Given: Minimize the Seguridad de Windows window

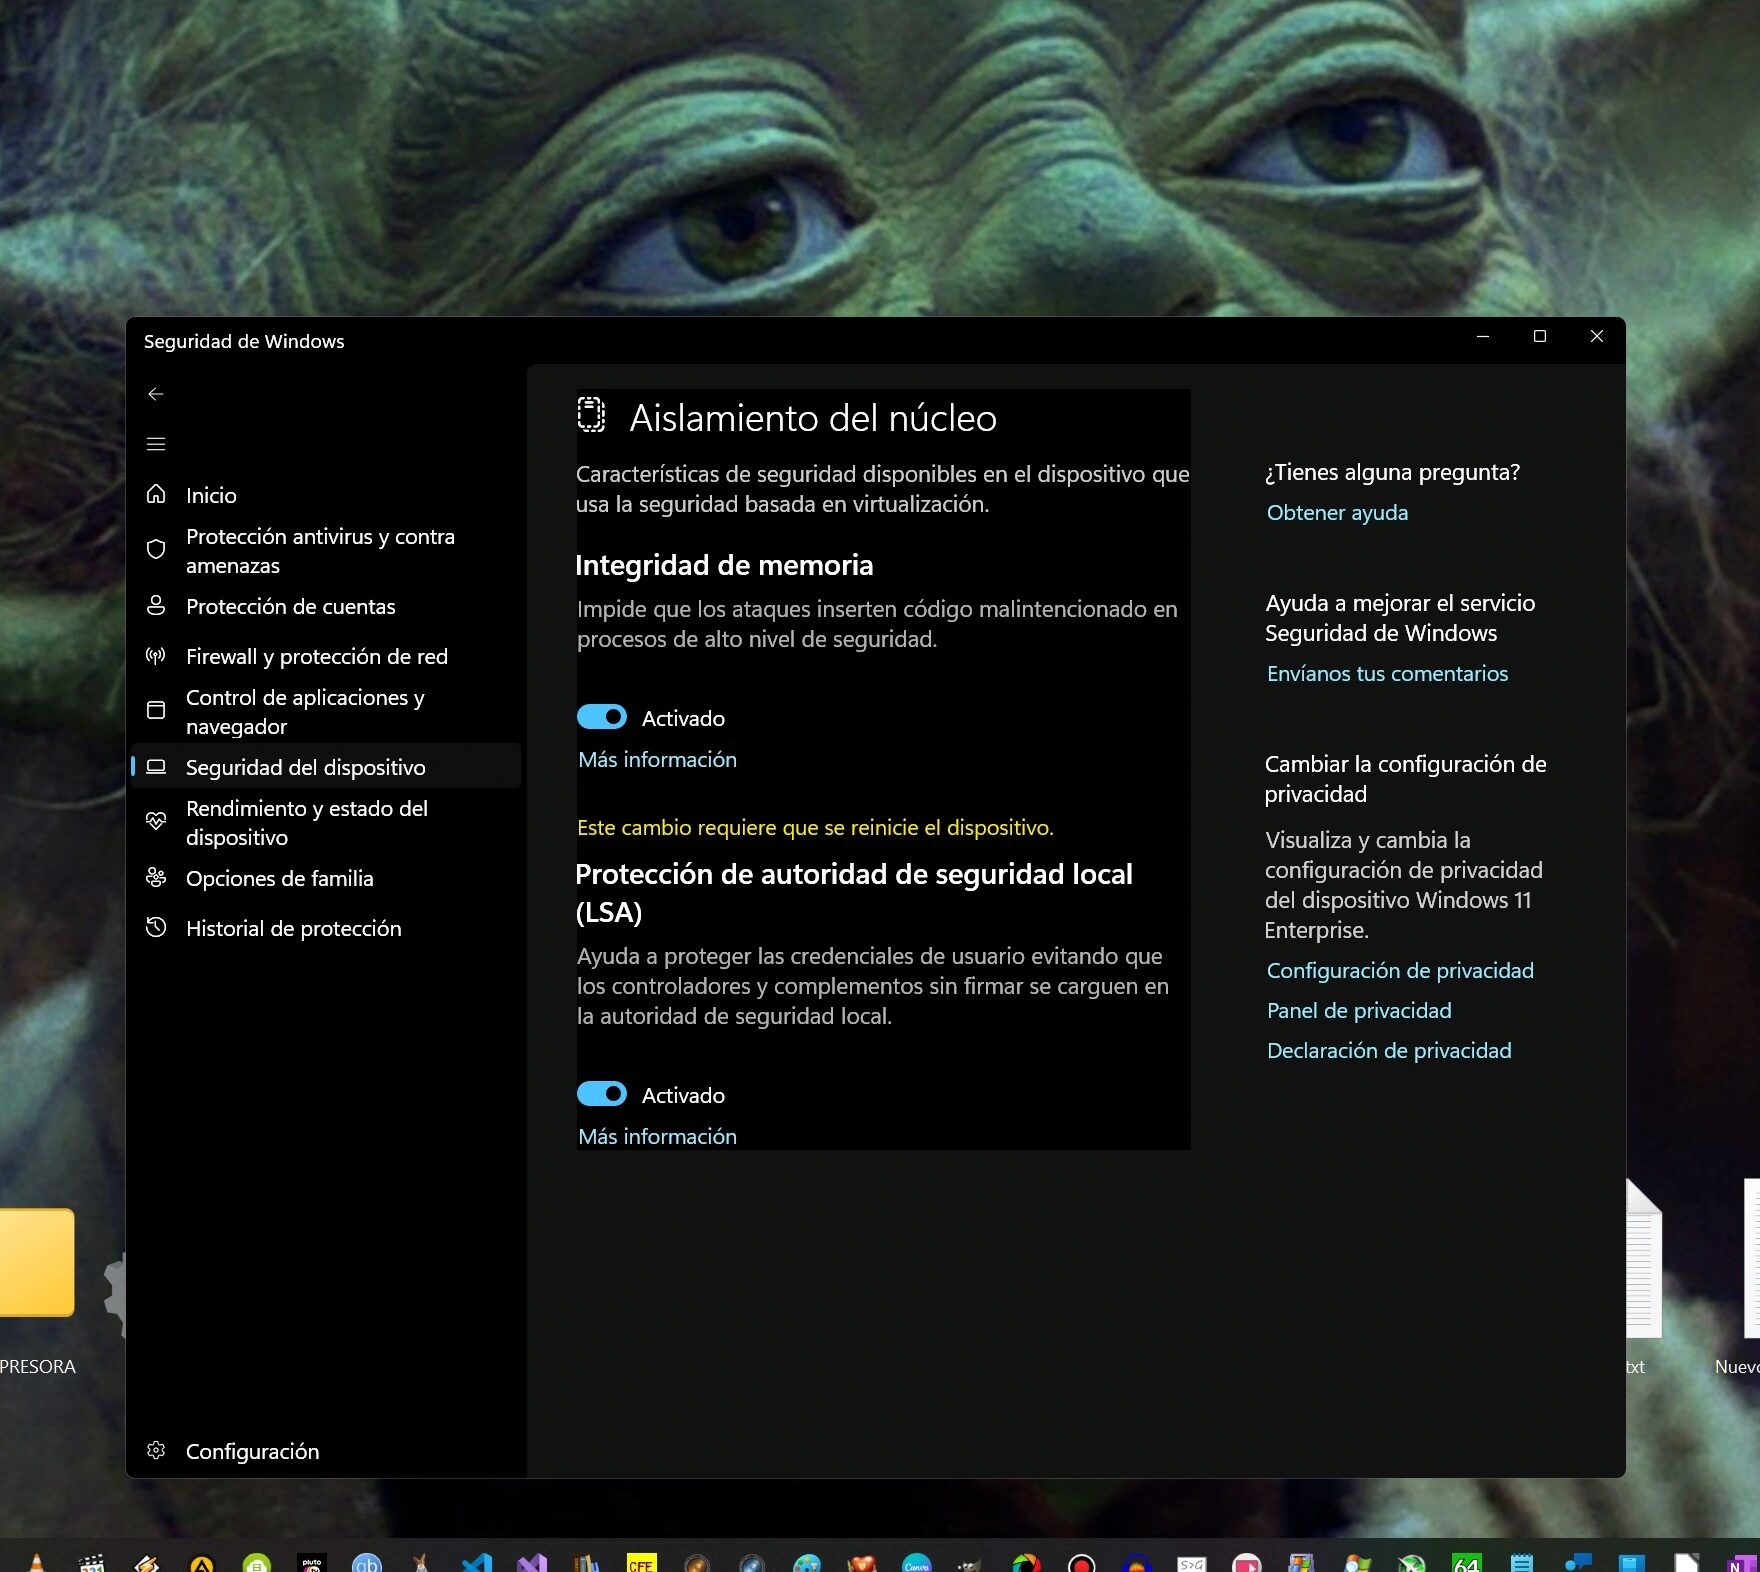Looking at the screenshot, I should coord(1483,336).
